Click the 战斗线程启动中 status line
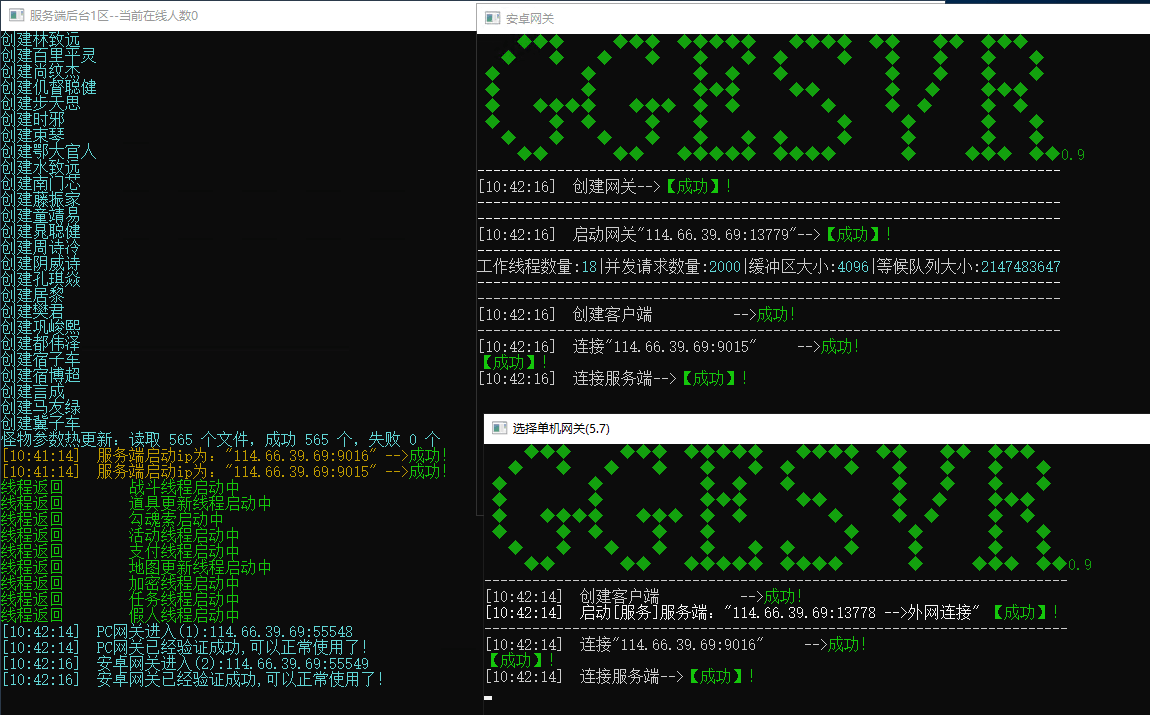 pyautogui.click(x=184, y=488)
